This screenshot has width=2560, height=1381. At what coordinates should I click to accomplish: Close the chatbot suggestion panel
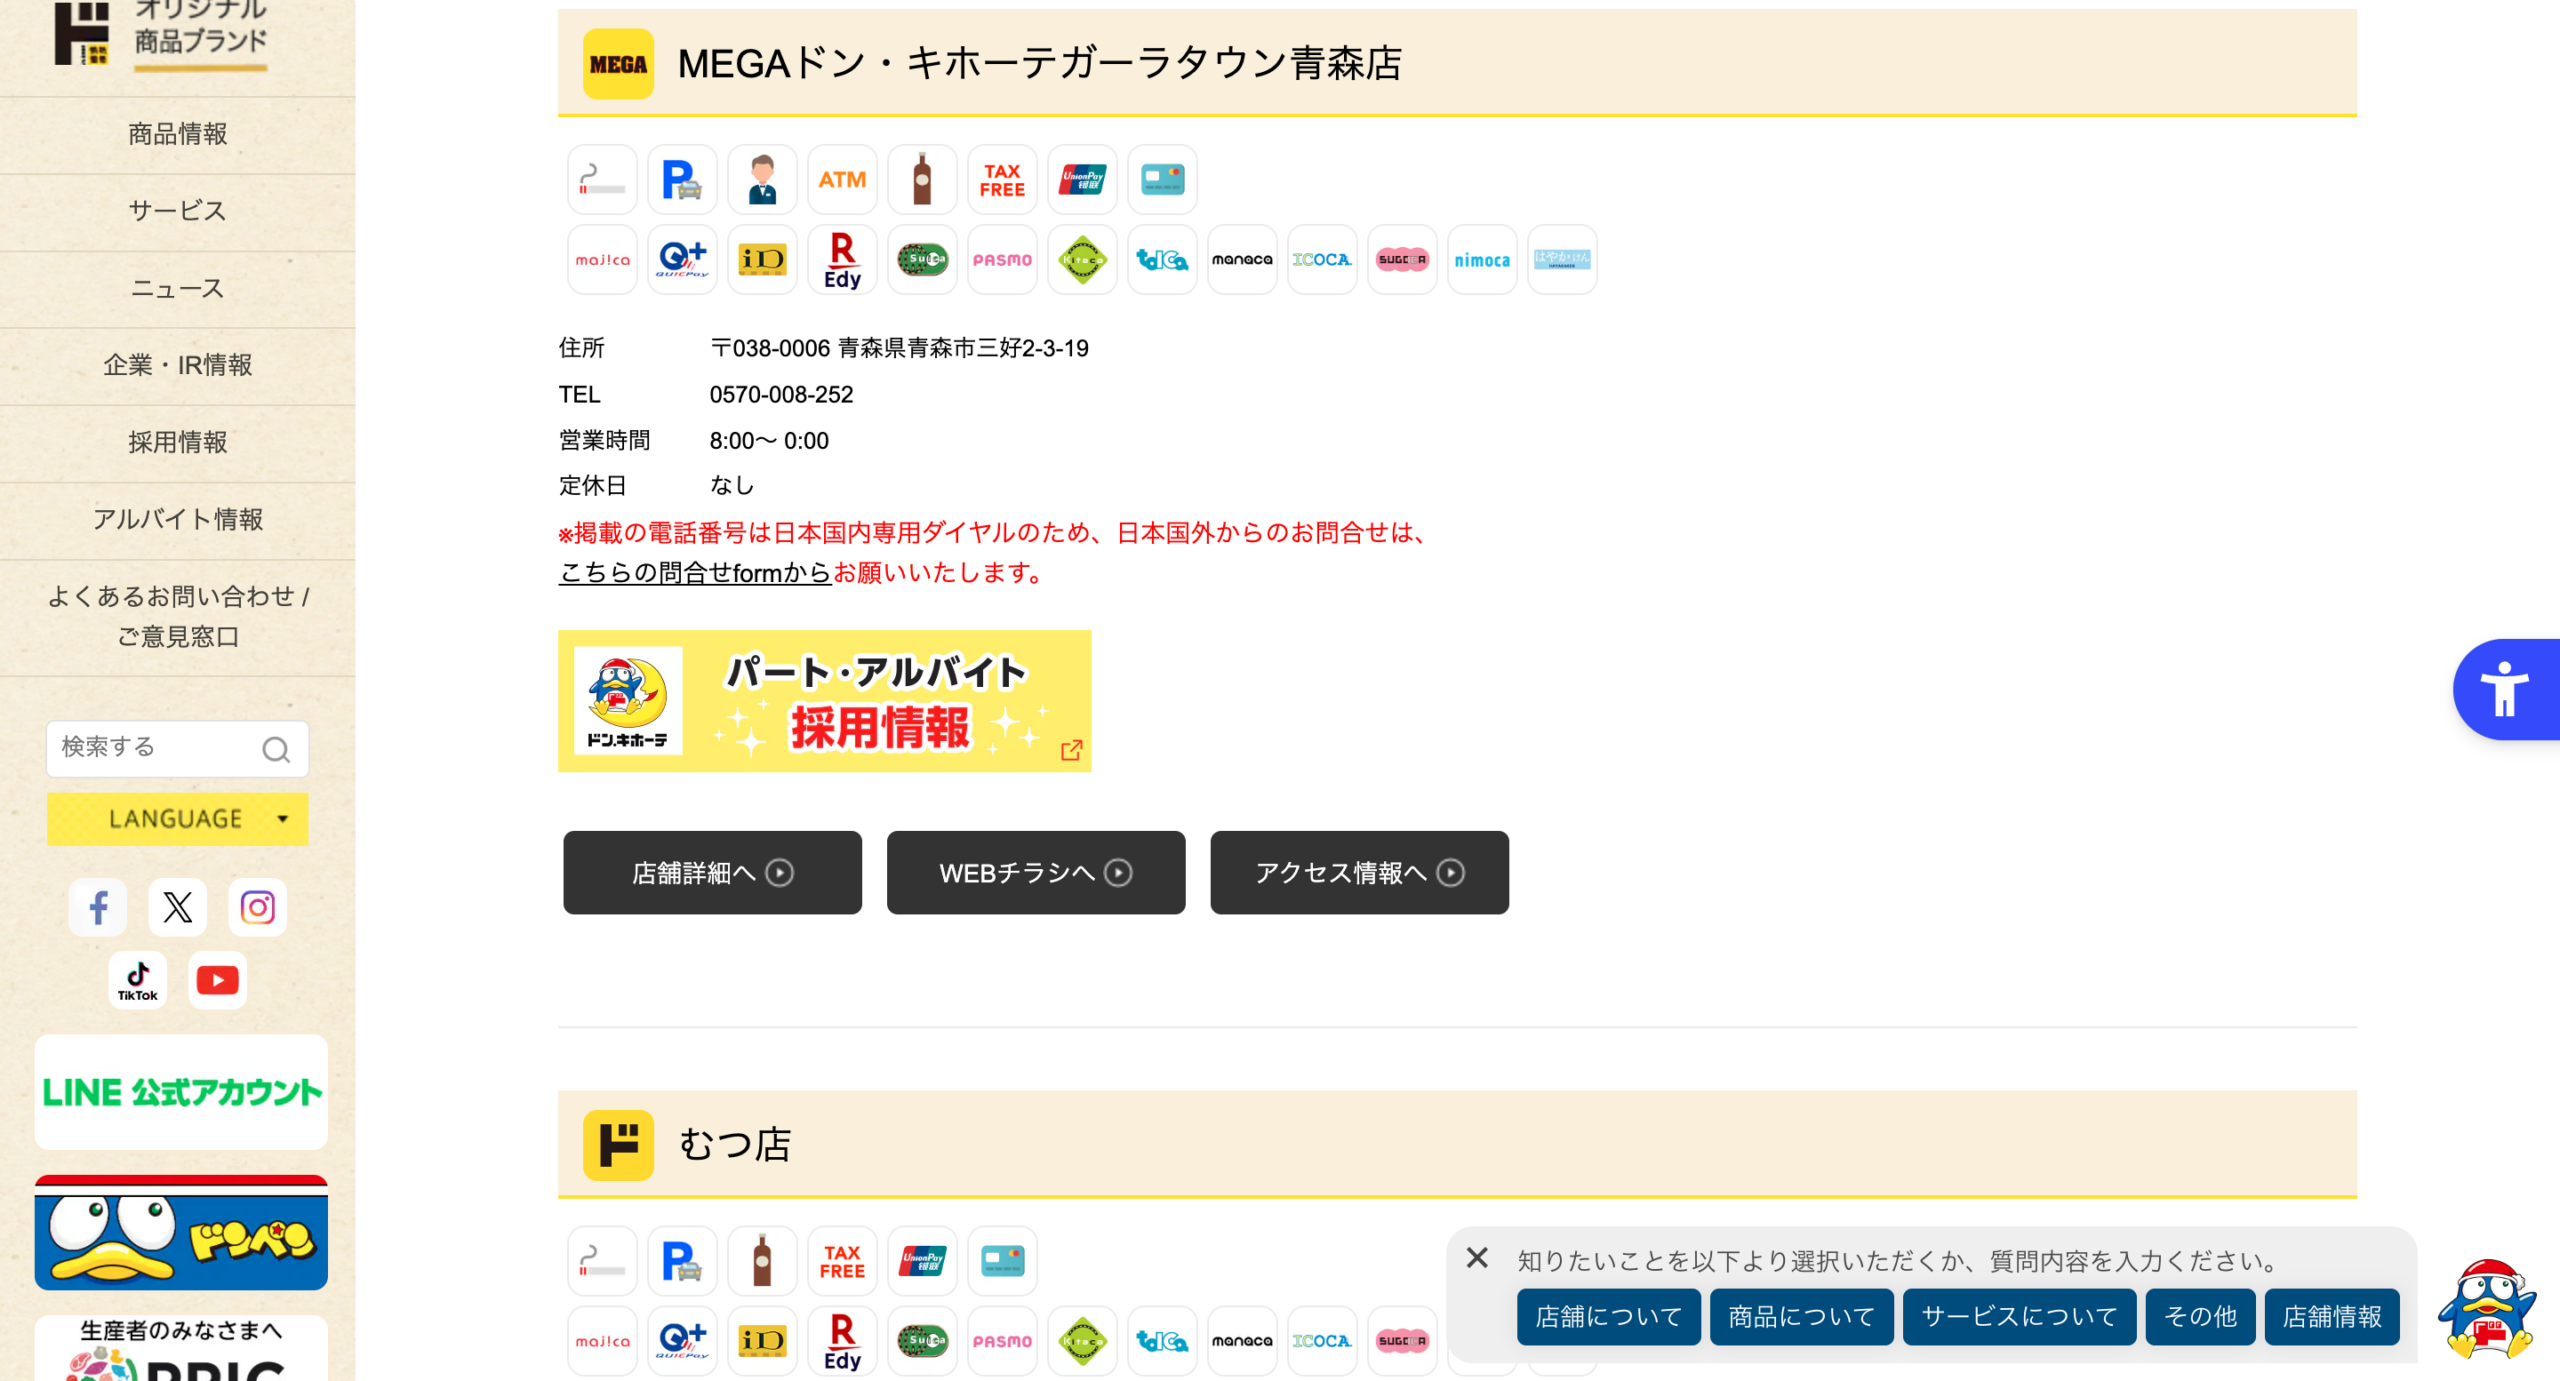[x=1477, y=1258]
